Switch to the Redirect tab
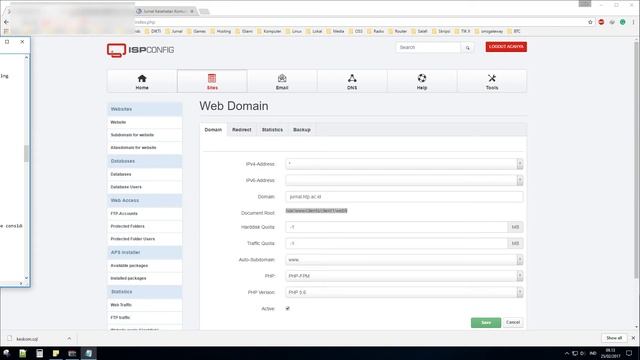The height and width of the screenshot is (360, 640). pos(242,130)
